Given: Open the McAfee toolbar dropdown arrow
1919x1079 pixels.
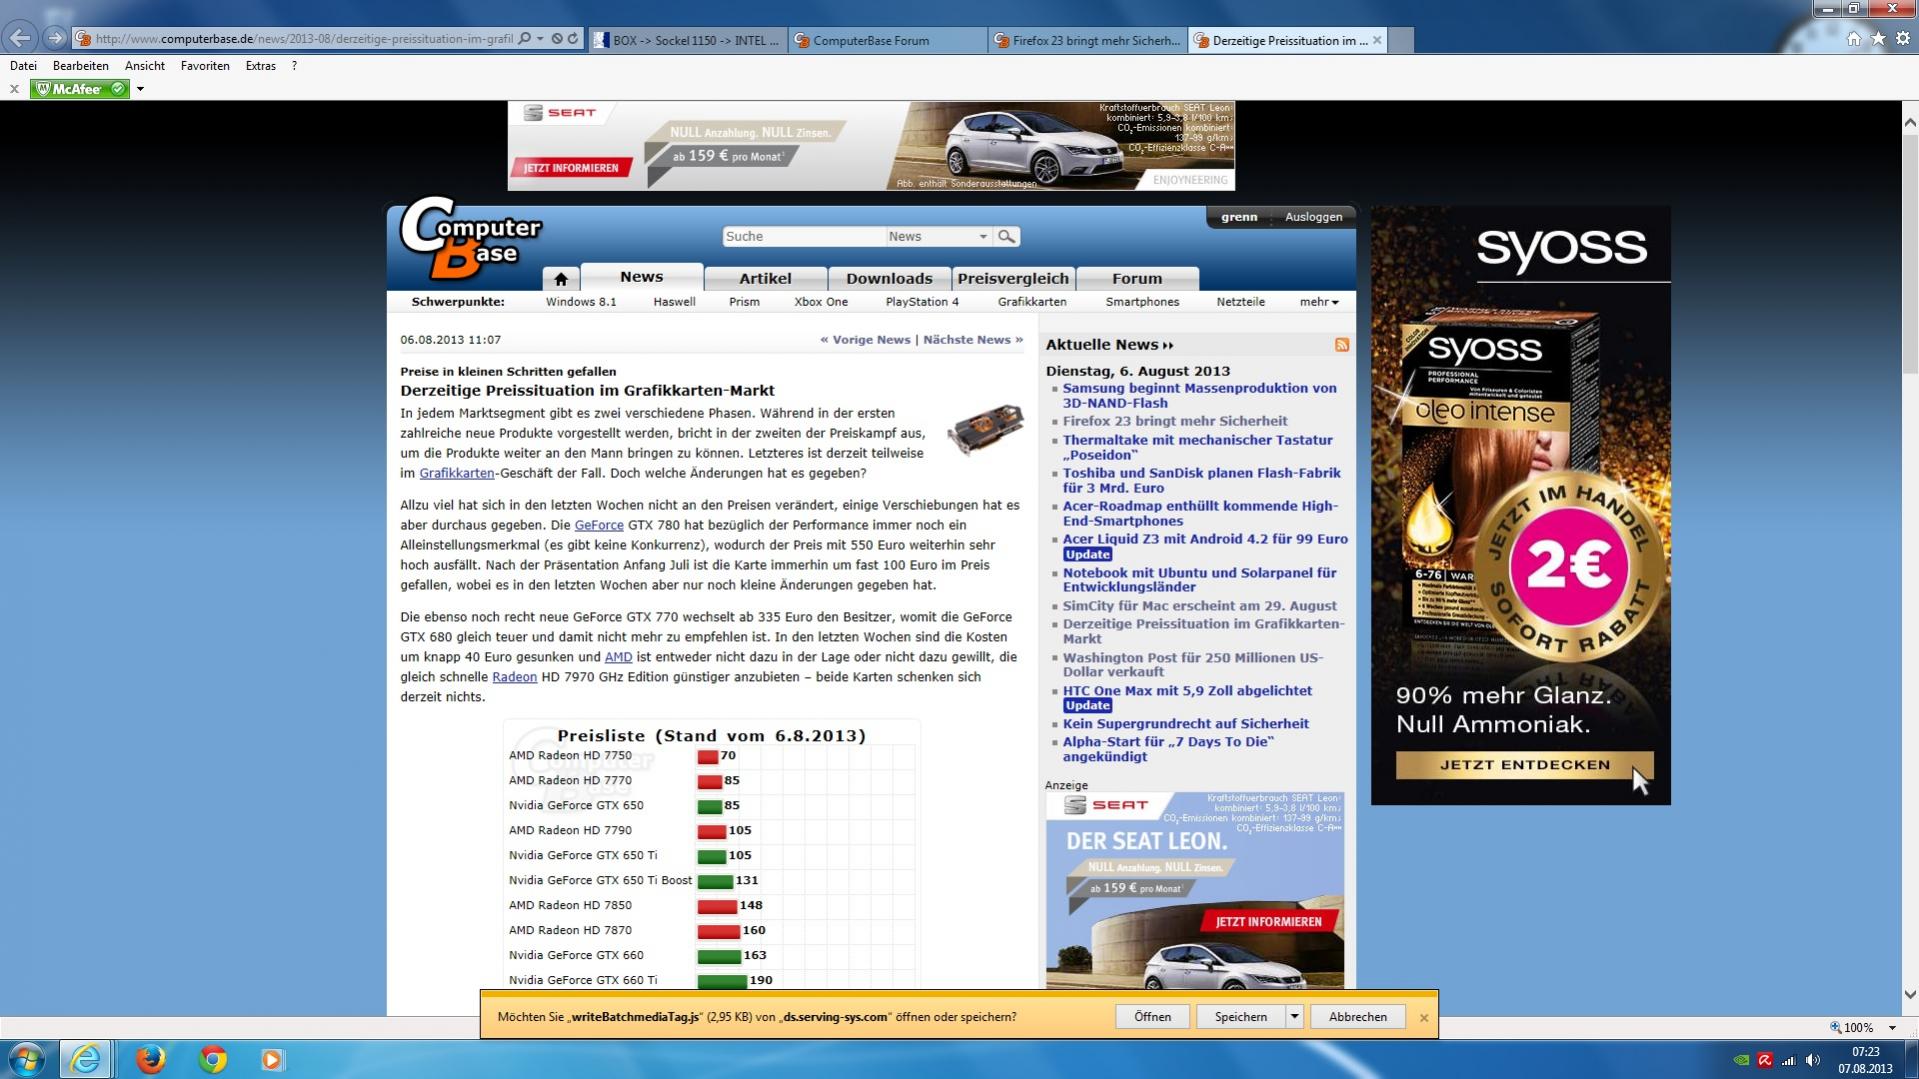Looking at the screenshot, I should (140, 89).
